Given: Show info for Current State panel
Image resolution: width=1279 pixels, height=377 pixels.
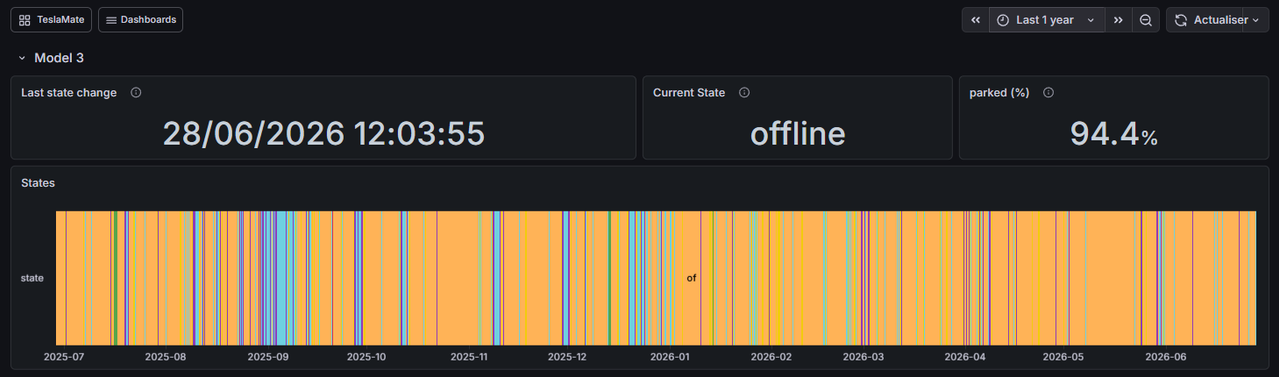Looking at the screenshot, I should click(744, 92).
